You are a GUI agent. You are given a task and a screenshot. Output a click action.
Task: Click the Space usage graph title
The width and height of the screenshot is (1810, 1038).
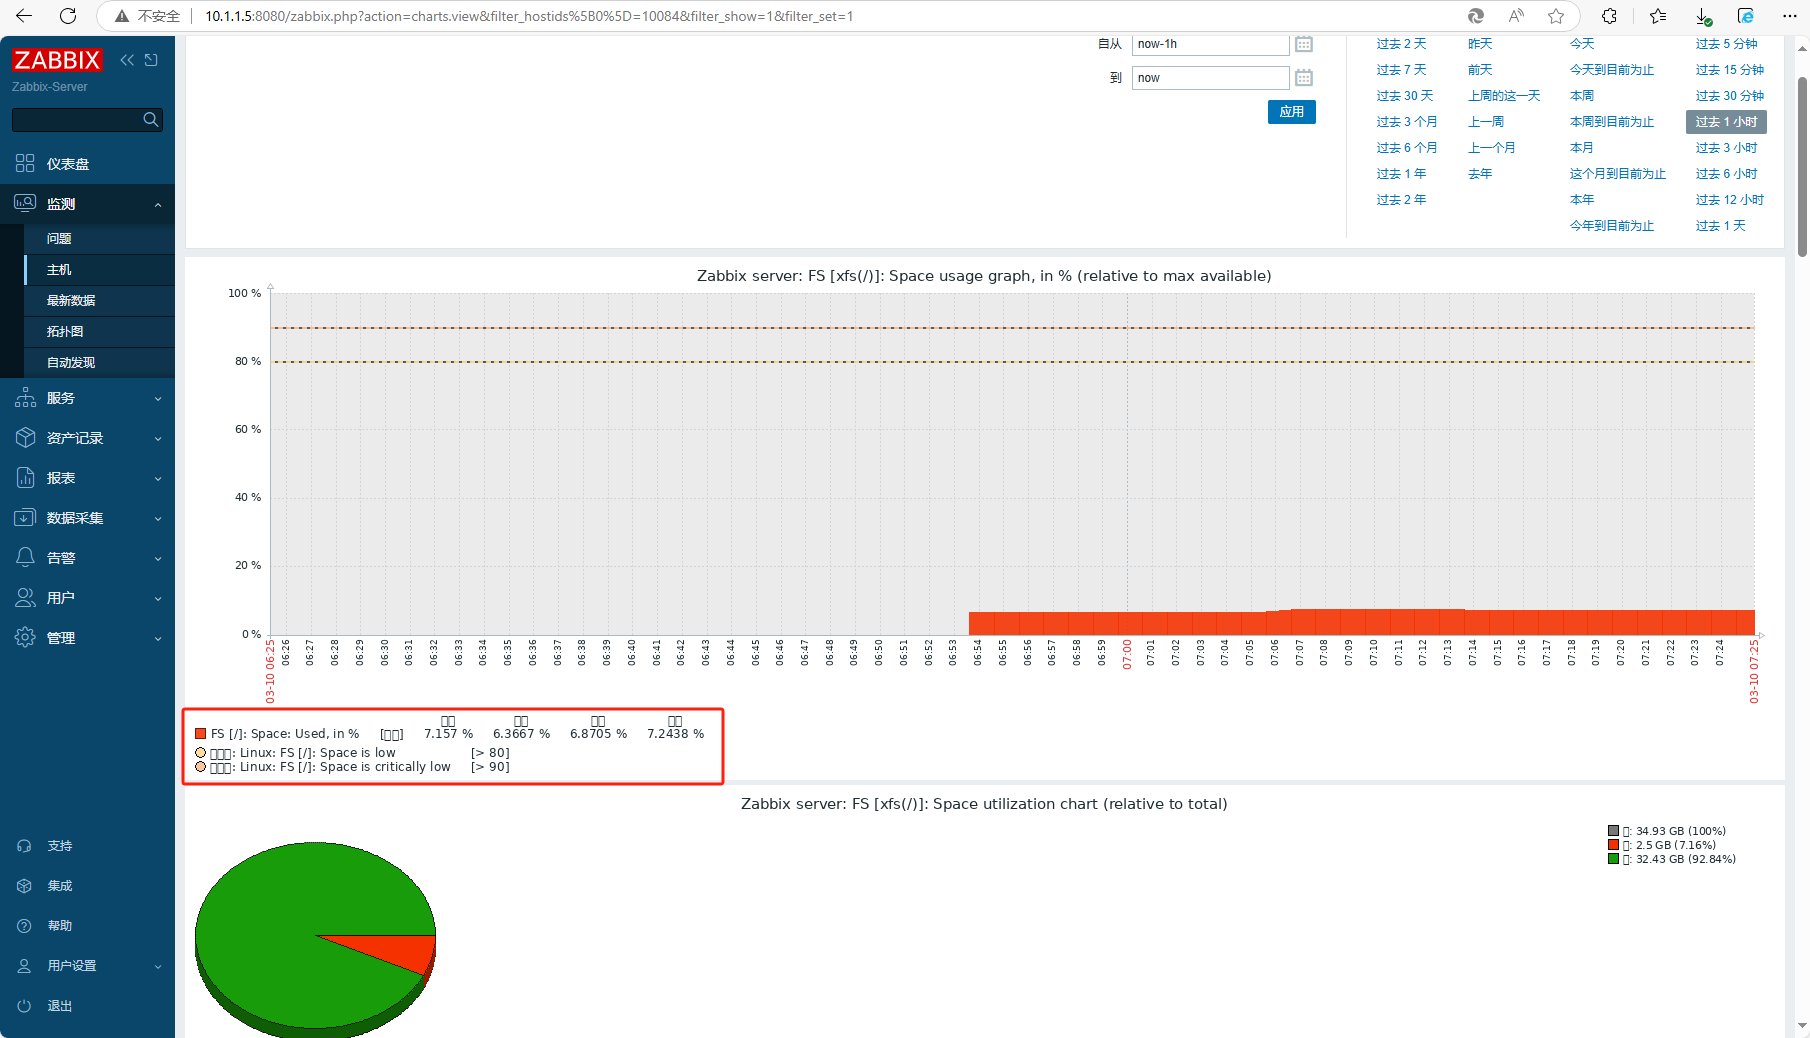click(x=984, y=276)
